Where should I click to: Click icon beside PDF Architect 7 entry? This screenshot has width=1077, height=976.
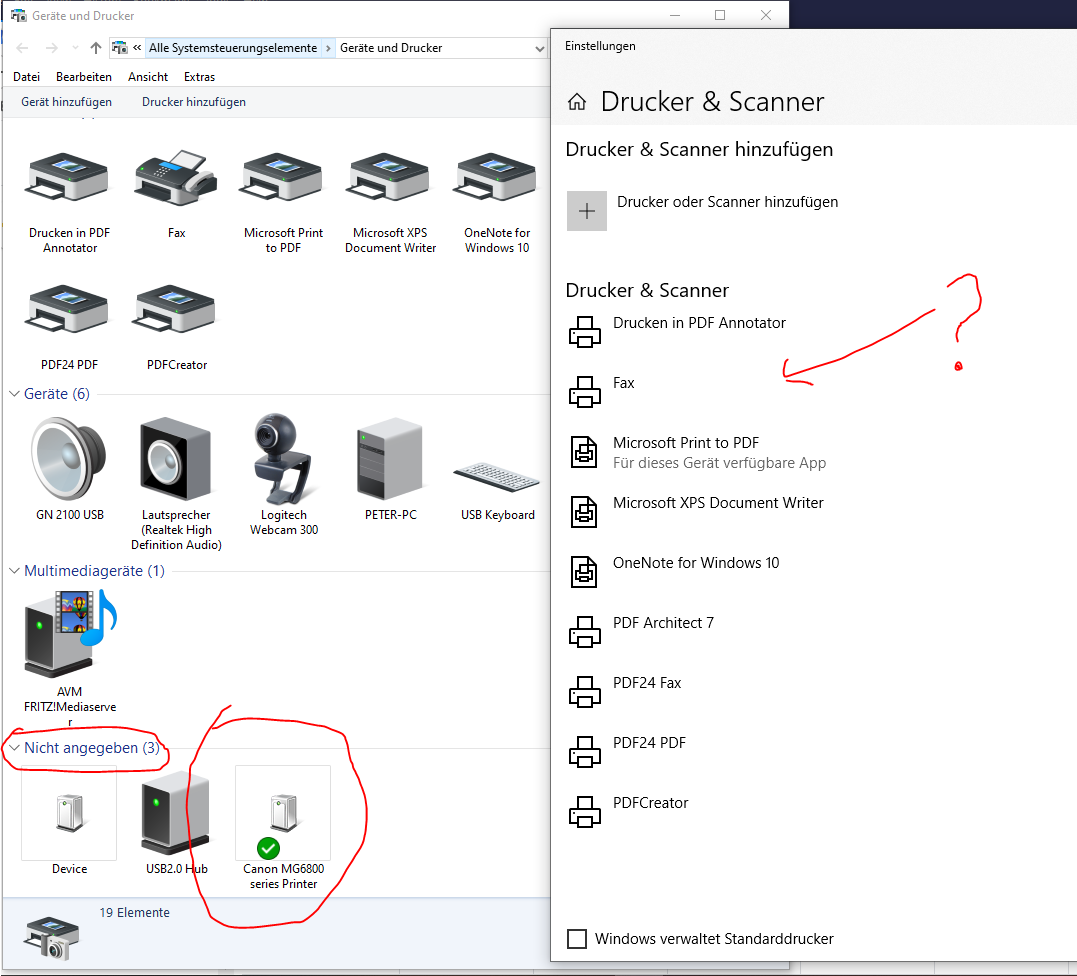[585, 632]
